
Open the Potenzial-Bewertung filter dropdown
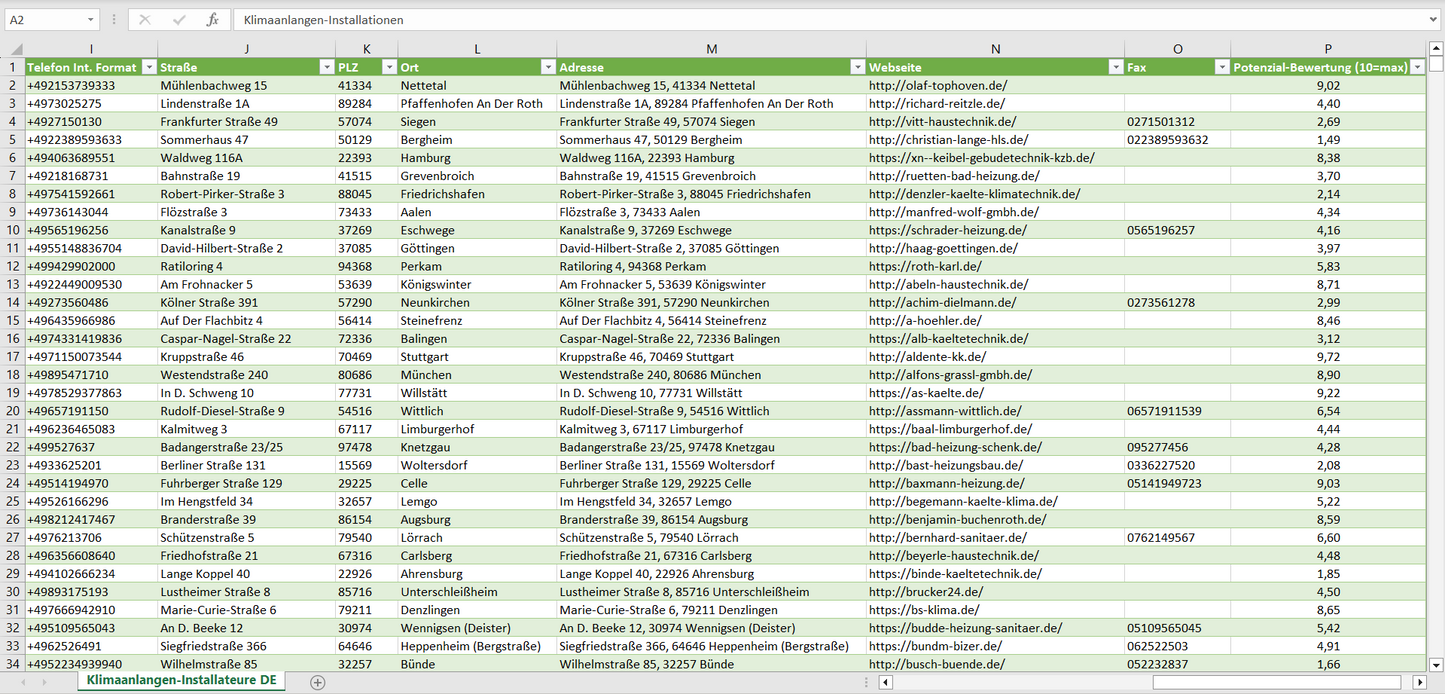1417,67
